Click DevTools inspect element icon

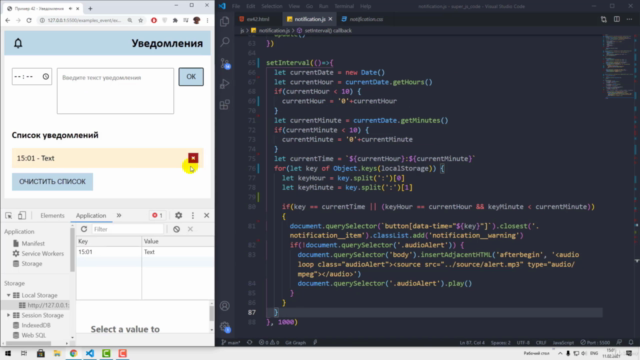(x=9, y=216)
